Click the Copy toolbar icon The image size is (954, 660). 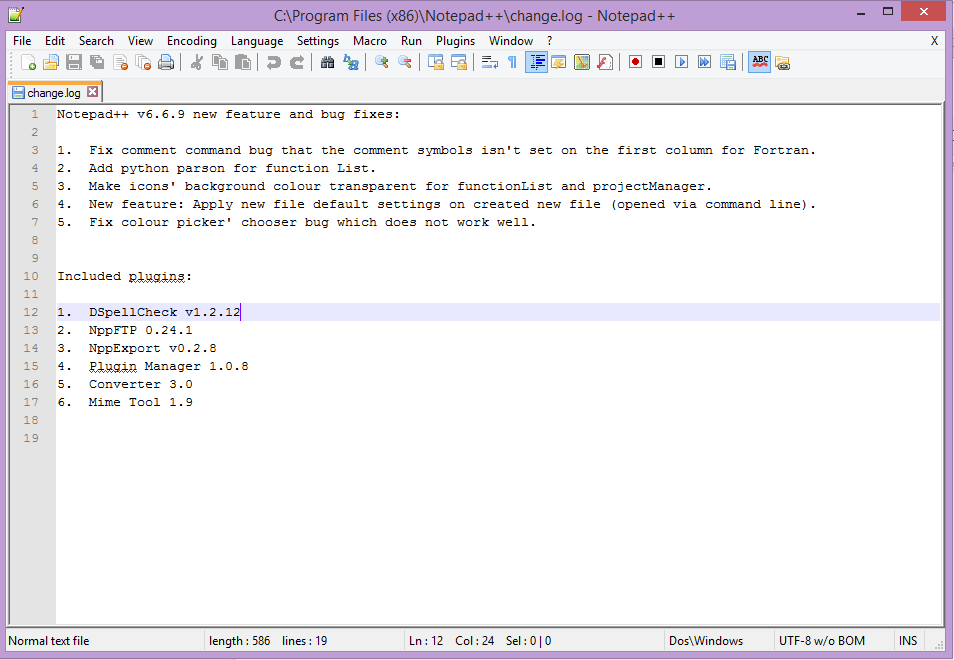[220, 62]
